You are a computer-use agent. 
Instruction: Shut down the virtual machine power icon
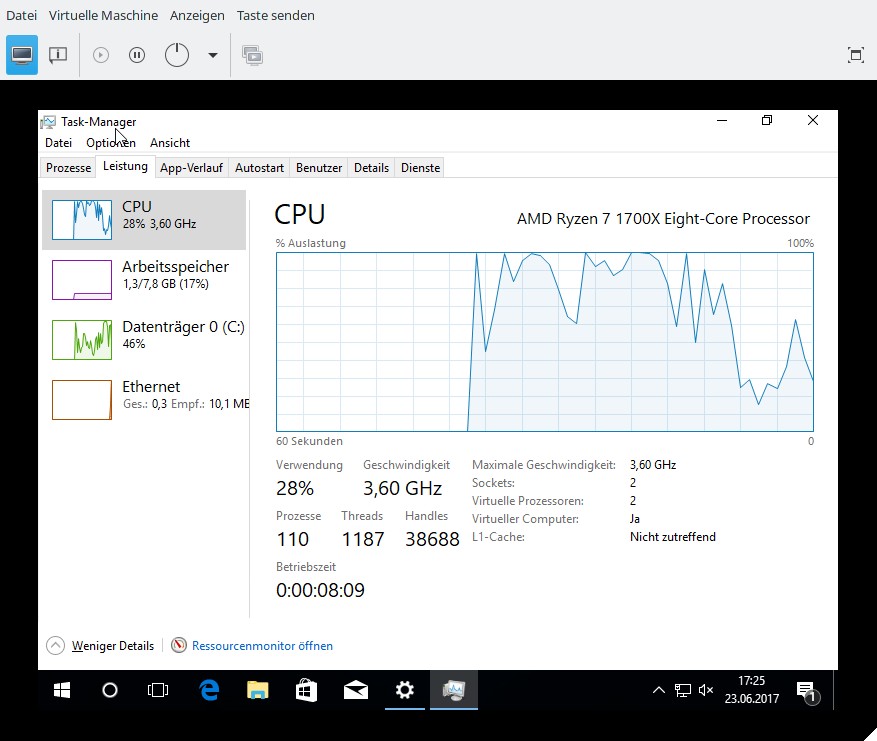(177, 55)
